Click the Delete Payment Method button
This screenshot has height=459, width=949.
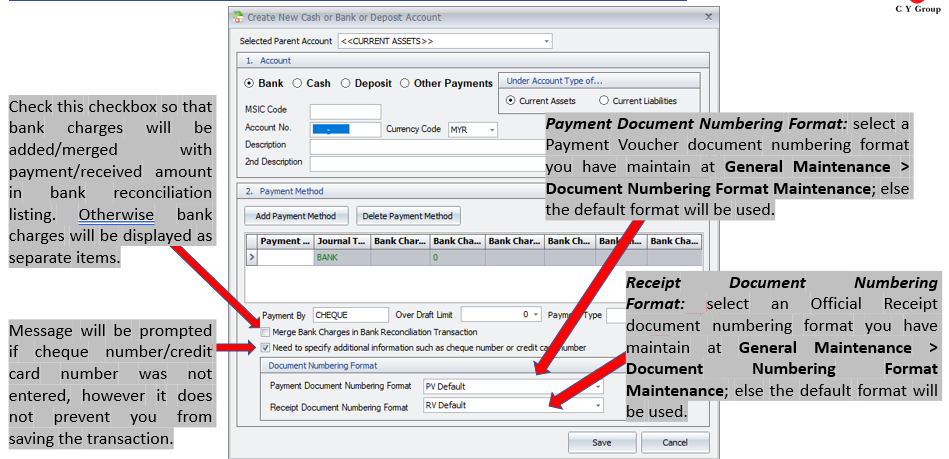407,216
